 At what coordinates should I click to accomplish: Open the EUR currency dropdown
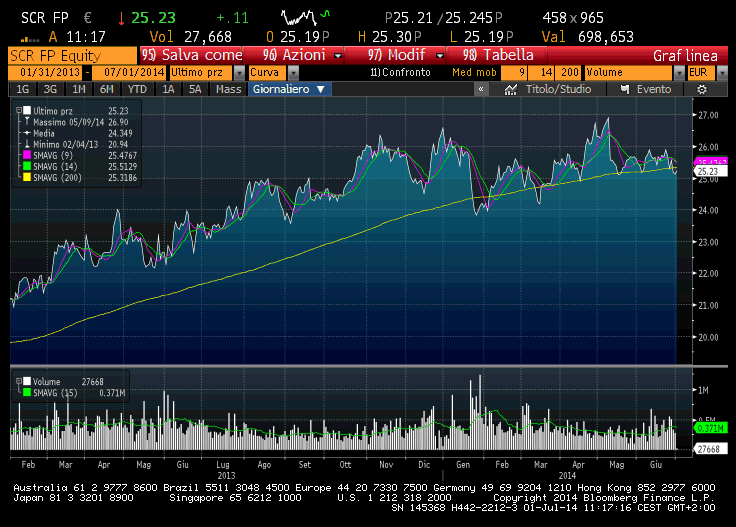click(710, 73)
